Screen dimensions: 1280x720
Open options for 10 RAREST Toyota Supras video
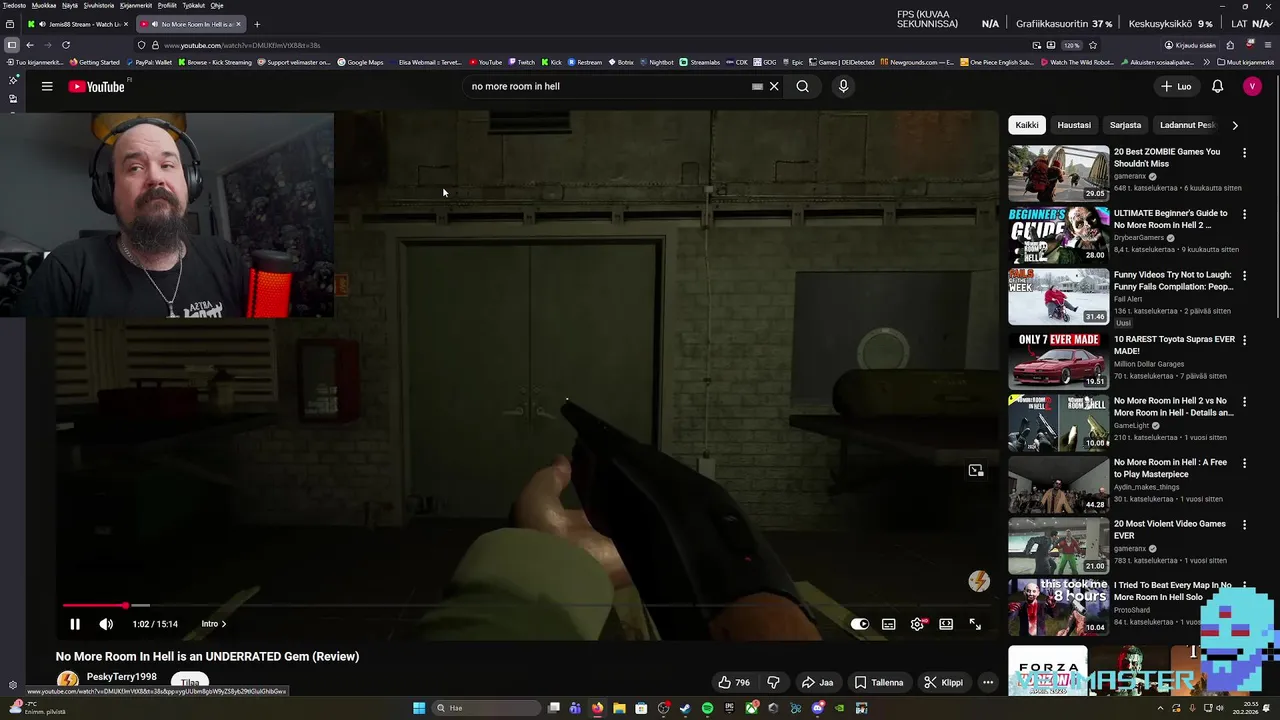click(1244, 340)
